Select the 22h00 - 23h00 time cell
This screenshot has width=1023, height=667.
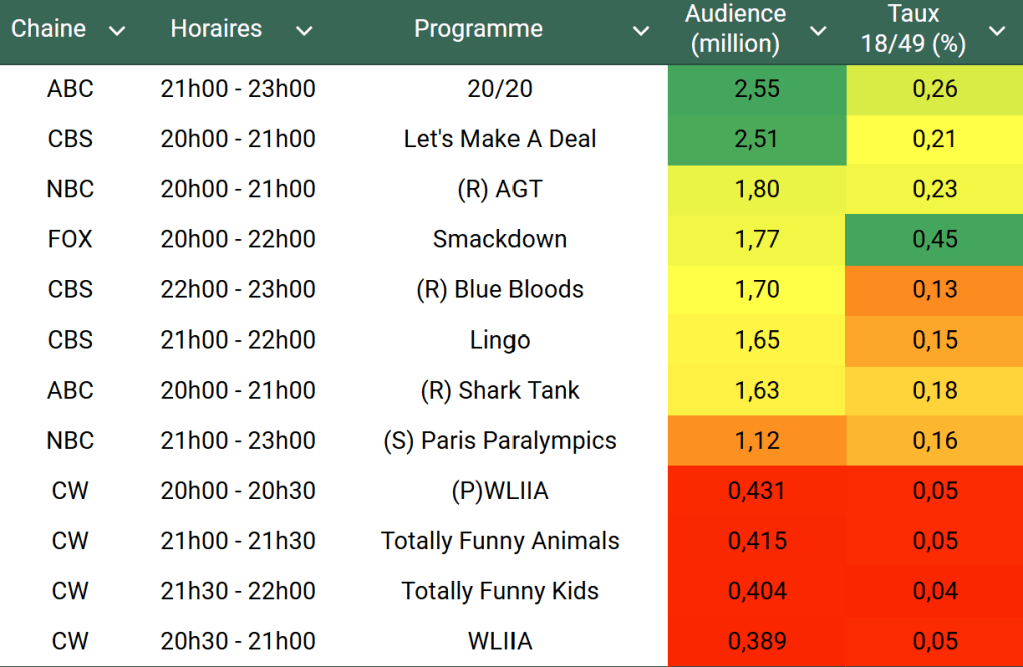(x=238, y=289)
